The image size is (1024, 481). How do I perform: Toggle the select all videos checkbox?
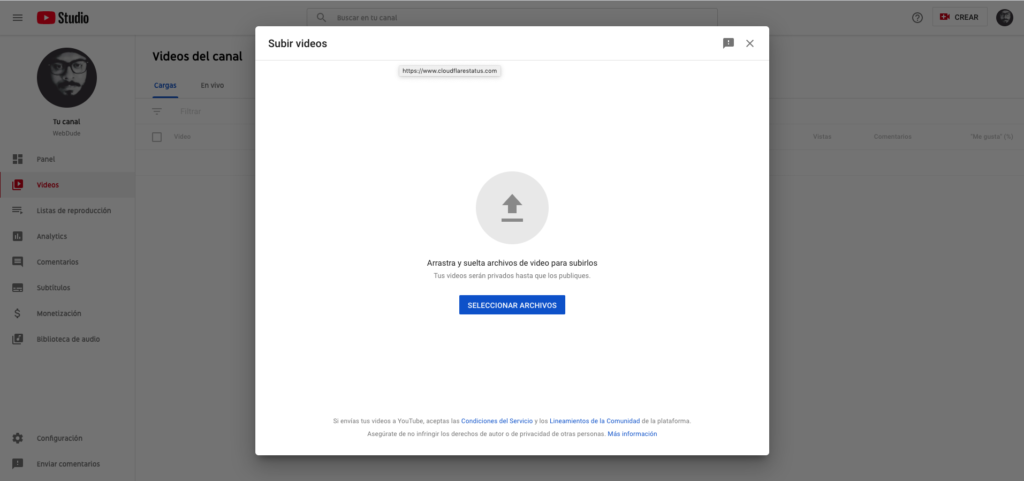coord(157,136)
